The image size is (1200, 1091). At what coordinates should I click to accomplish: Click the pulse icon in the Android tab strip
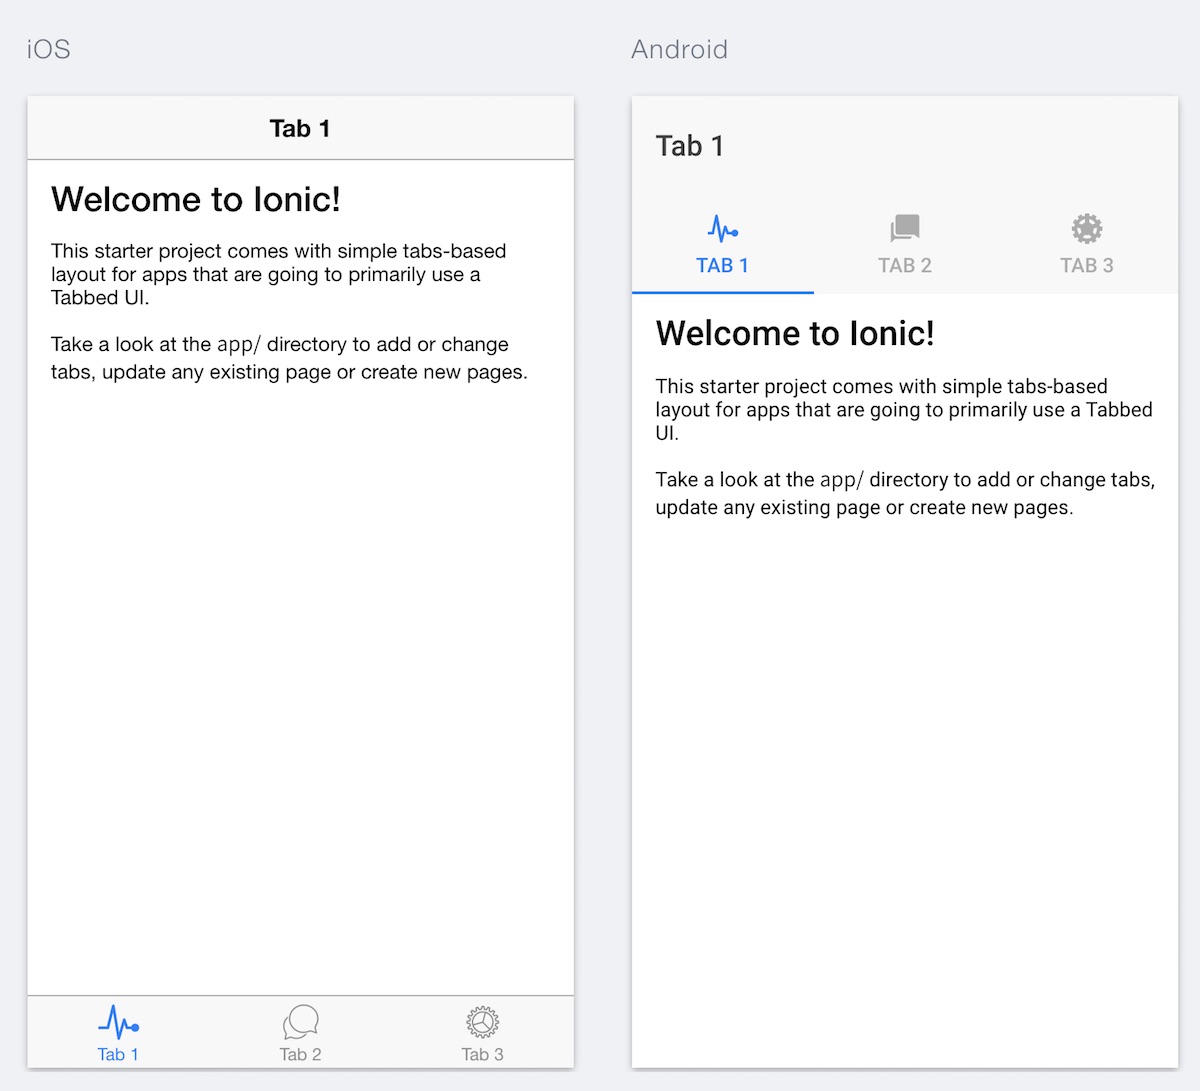click(x=722, y=229)
